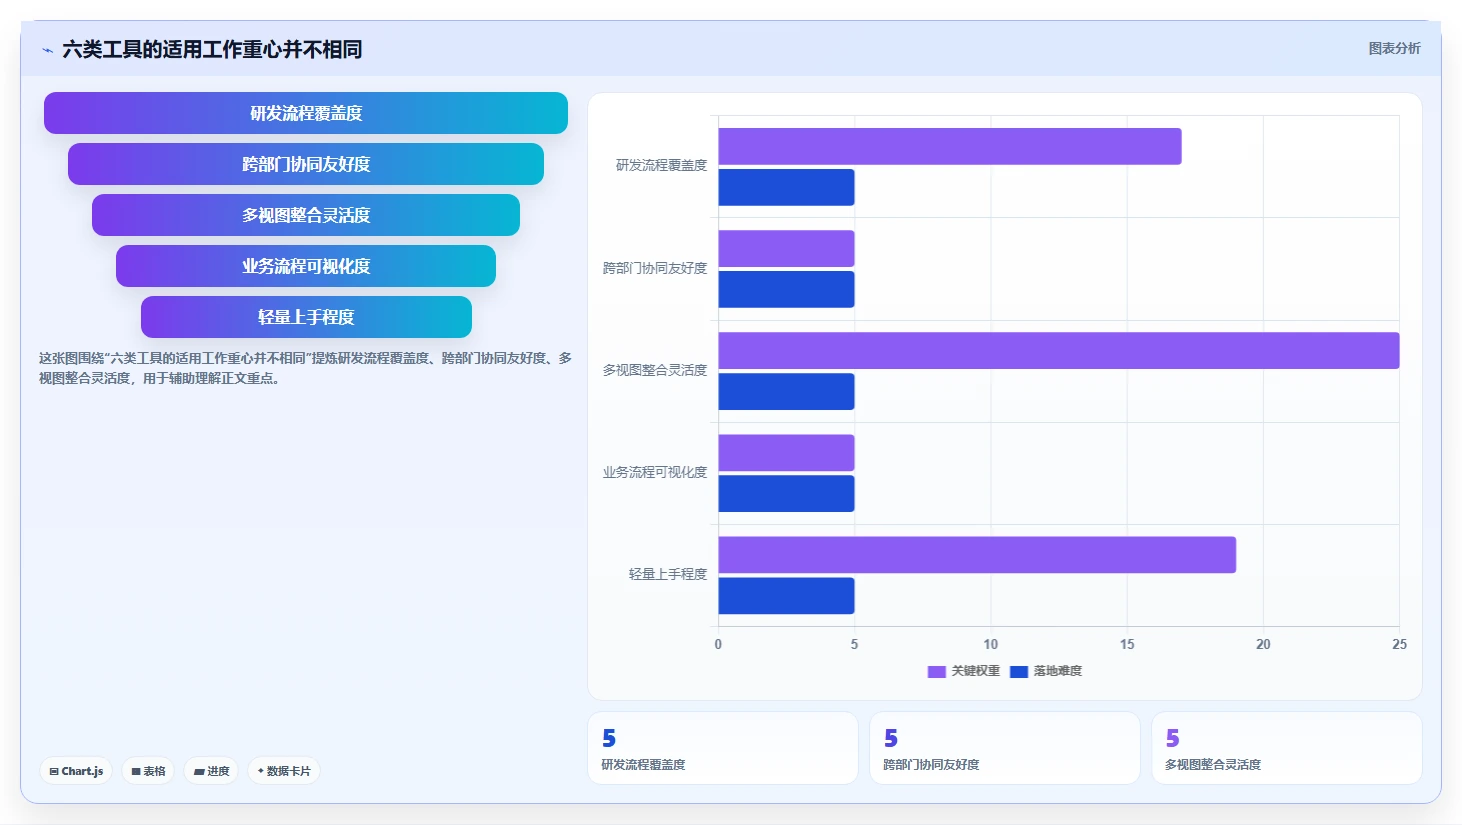This screenshot has width=1462, height=825.
Task: Toggle the 关键权重 legend purple swatch
Action: 937,671
